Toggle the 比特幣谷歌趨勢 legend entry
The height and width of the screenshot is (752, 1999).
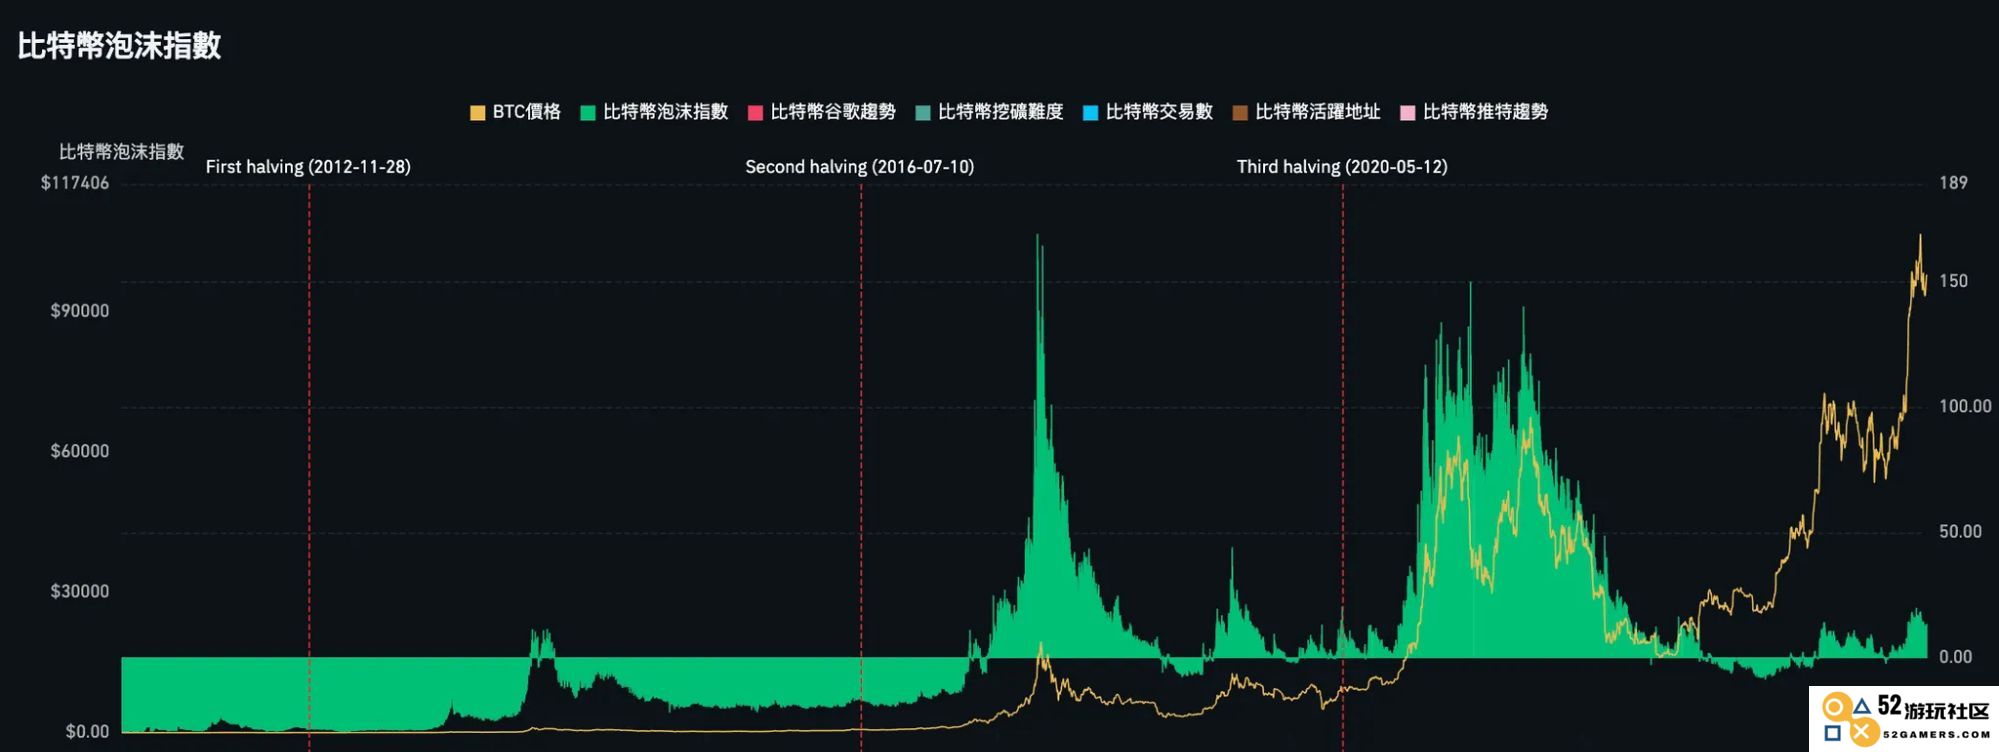coord(822,112)
